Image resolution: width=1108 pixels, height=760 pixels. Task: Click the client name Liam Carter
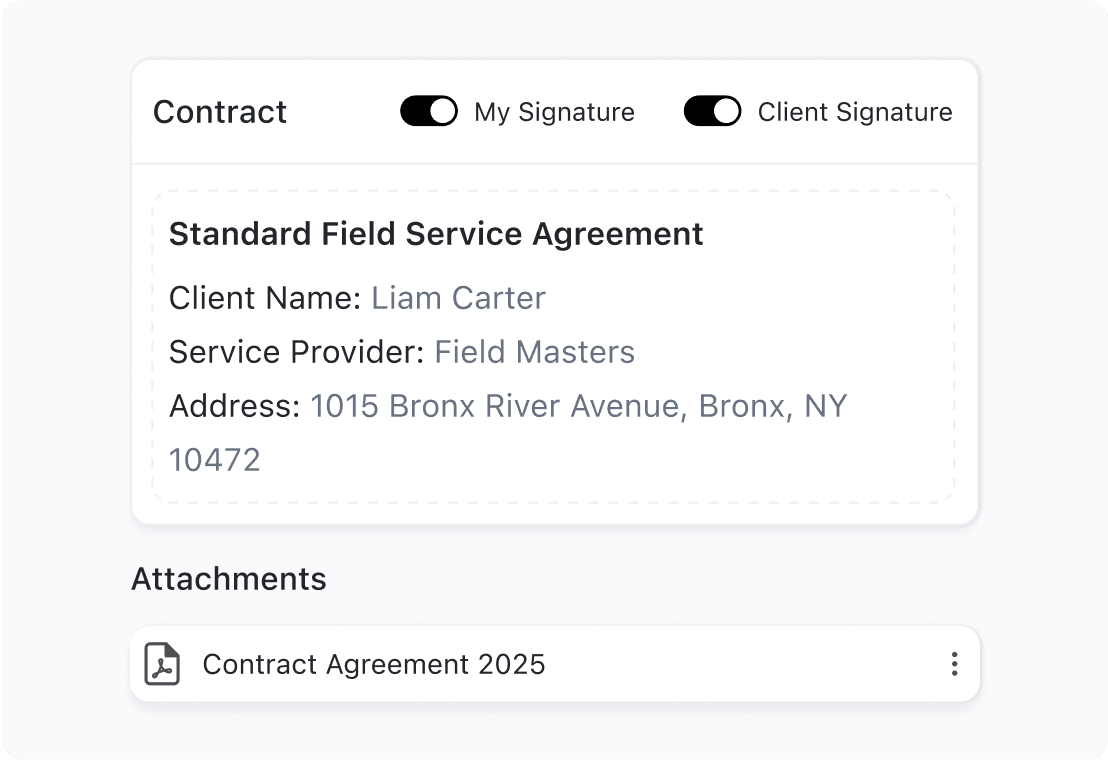(x=458, y=297)
